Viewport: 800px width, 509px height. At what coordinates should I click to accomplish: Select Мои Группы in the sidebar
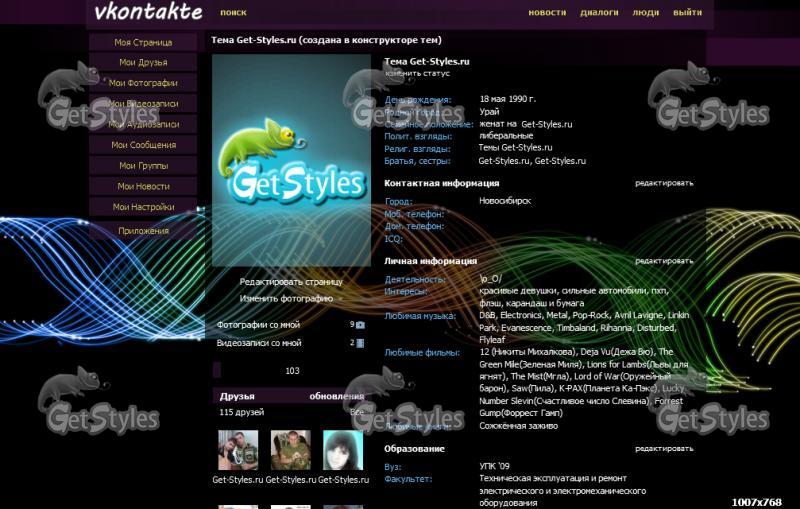tap(143, 166)
